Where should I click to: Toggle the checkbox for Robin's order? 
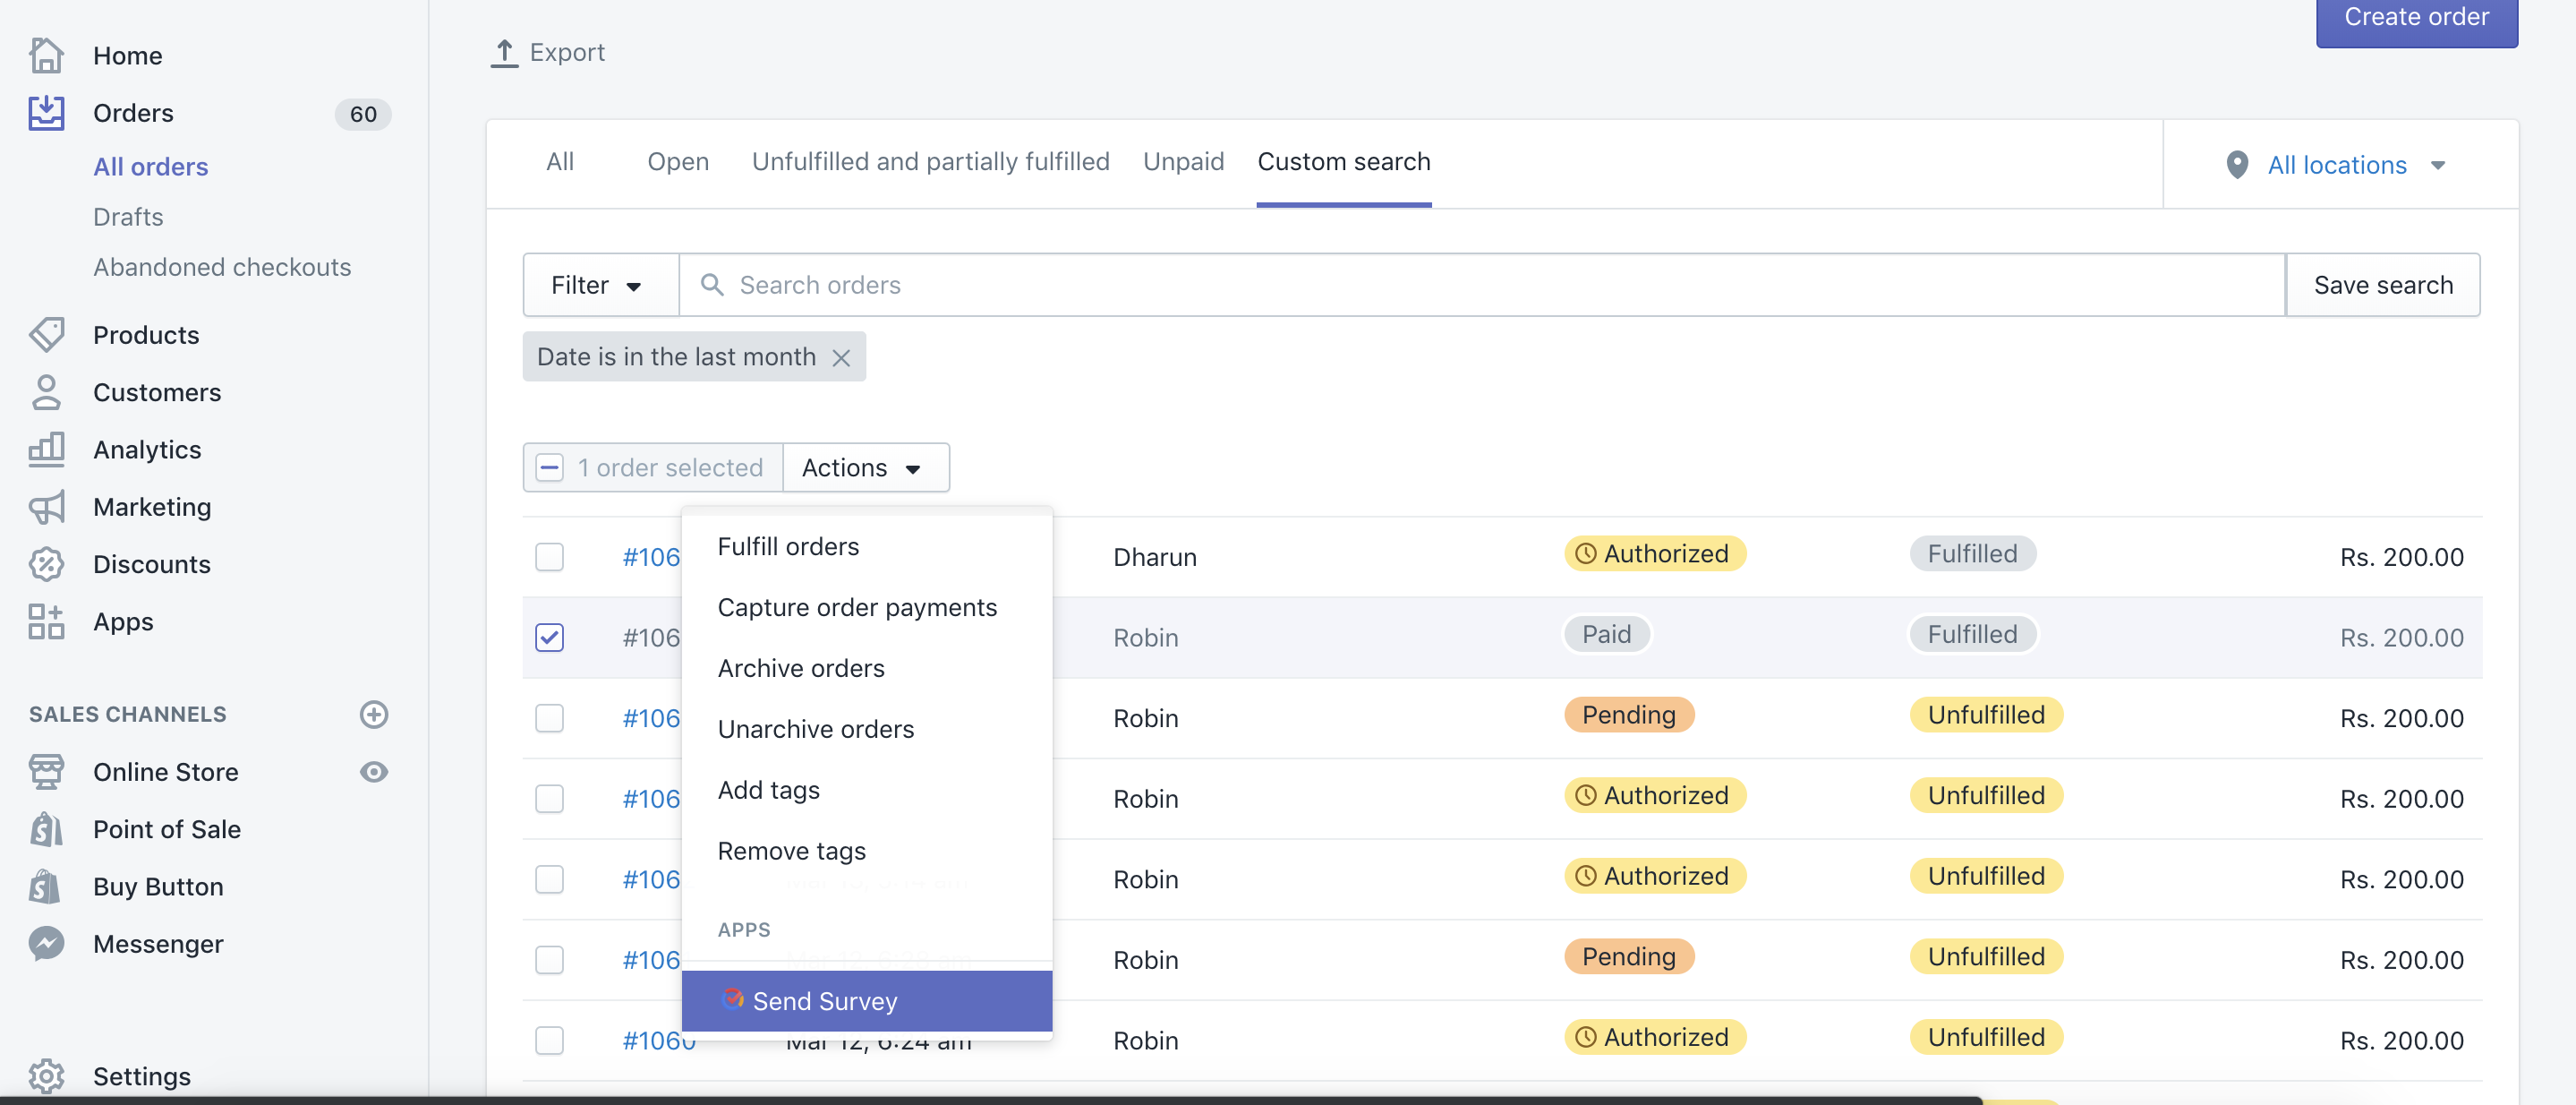[x=550, y=637]
